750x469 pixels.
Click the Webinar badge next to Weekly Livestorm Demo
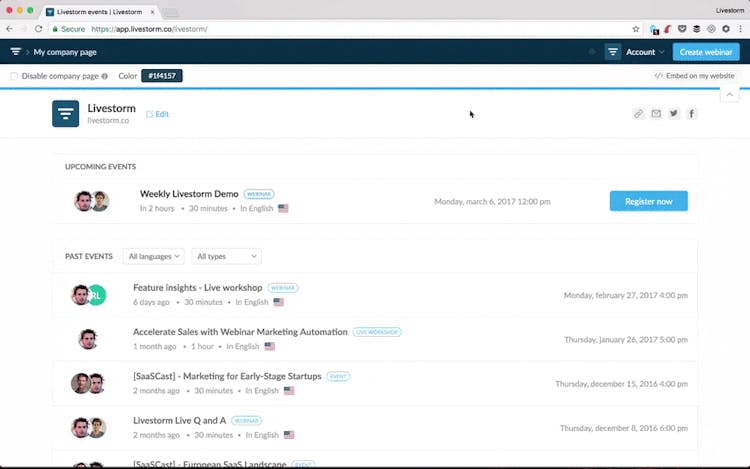tap(259, 194)
